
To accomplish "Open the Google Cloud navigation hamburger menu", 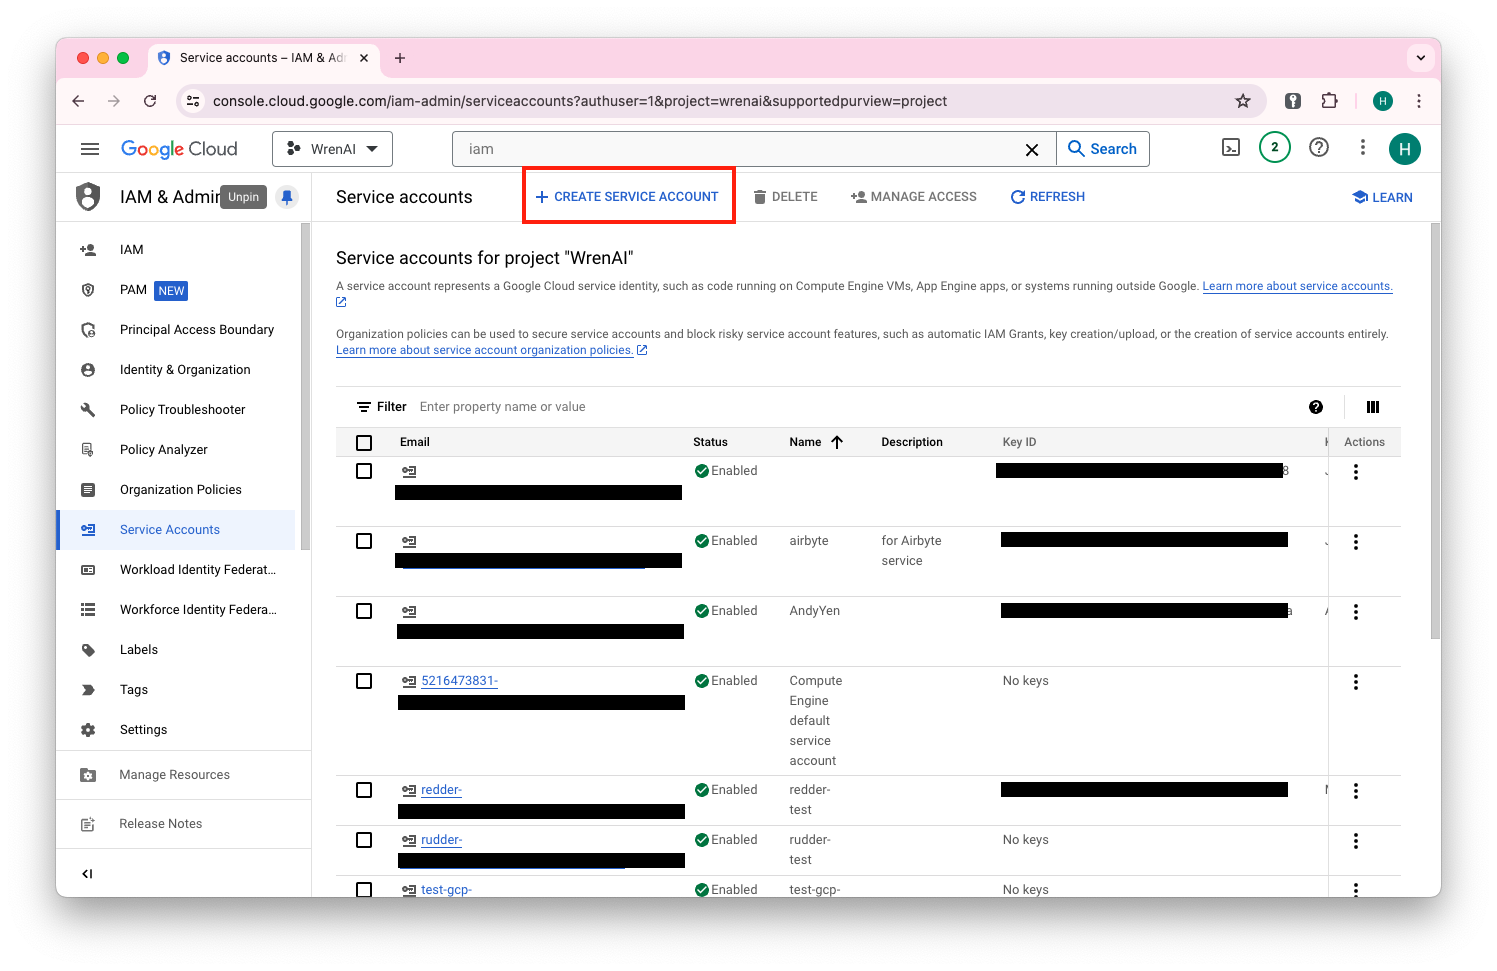I will click(x=90, y=149).
